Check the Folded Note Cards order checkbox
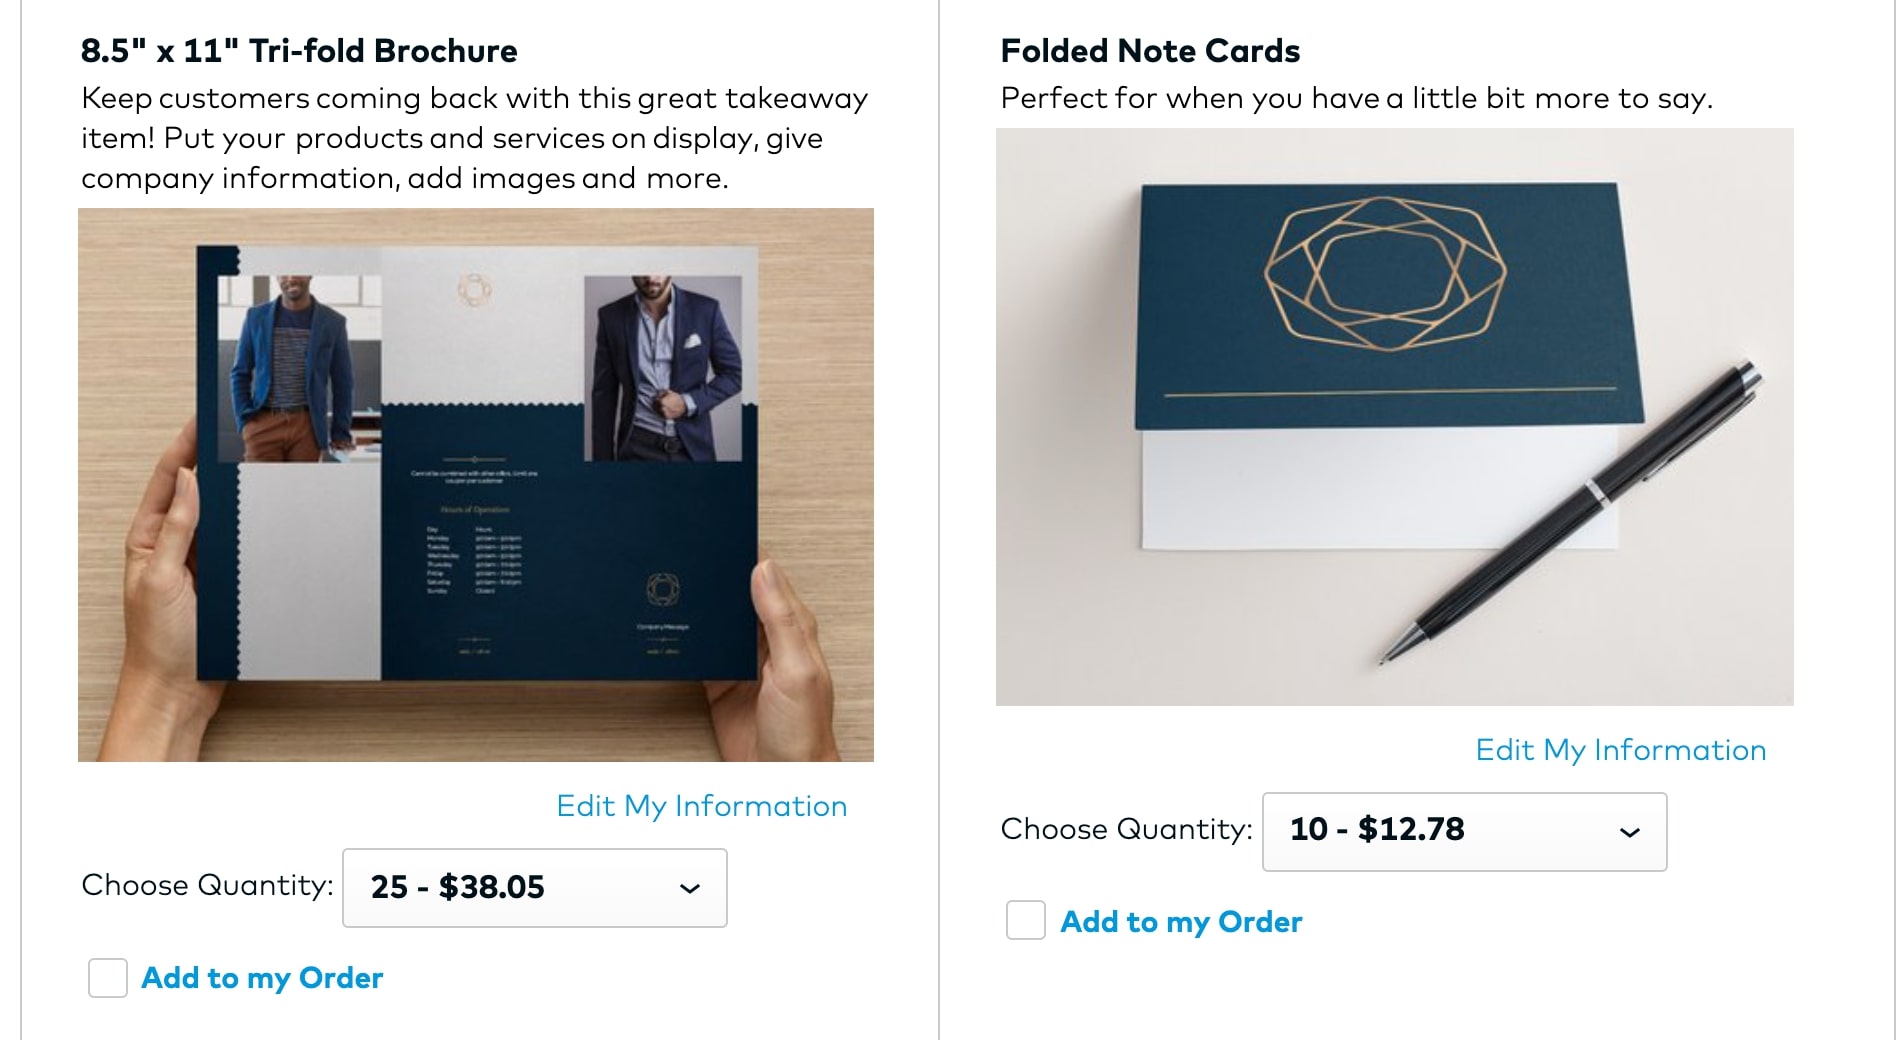This screenshot has width=1904, height=1040. [x=1025, y=921]
